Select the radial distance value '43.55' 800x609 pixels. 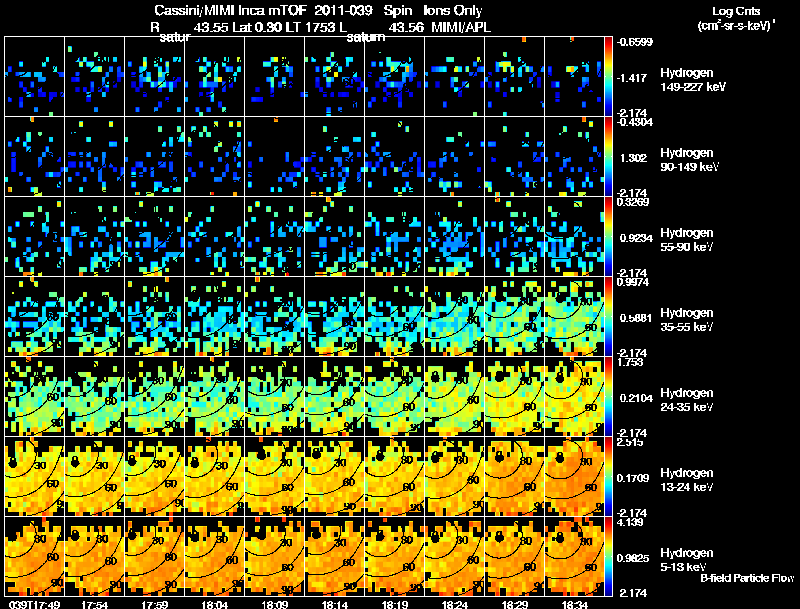(x=211, y=27)
